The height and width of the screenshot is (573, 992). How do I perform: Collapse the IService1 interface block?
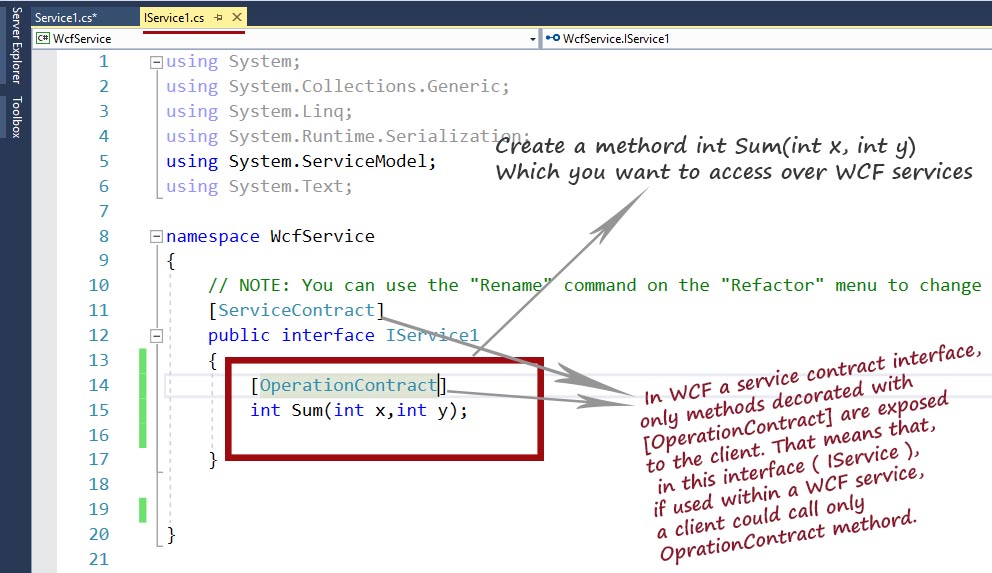[x=156, y=336]
